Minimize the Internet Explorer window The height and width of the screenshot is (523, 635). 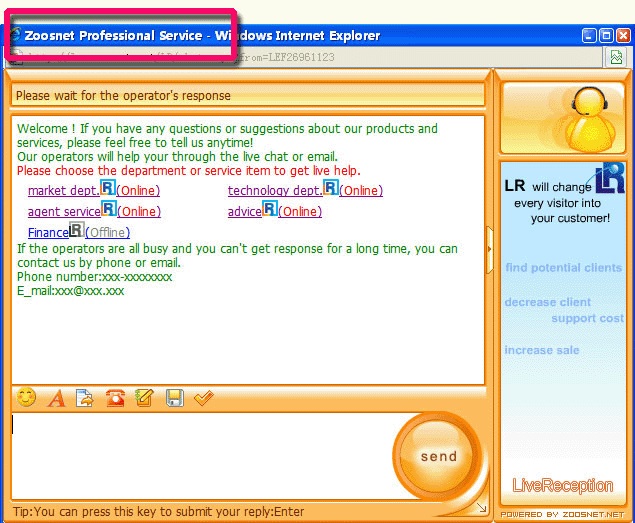589,36
